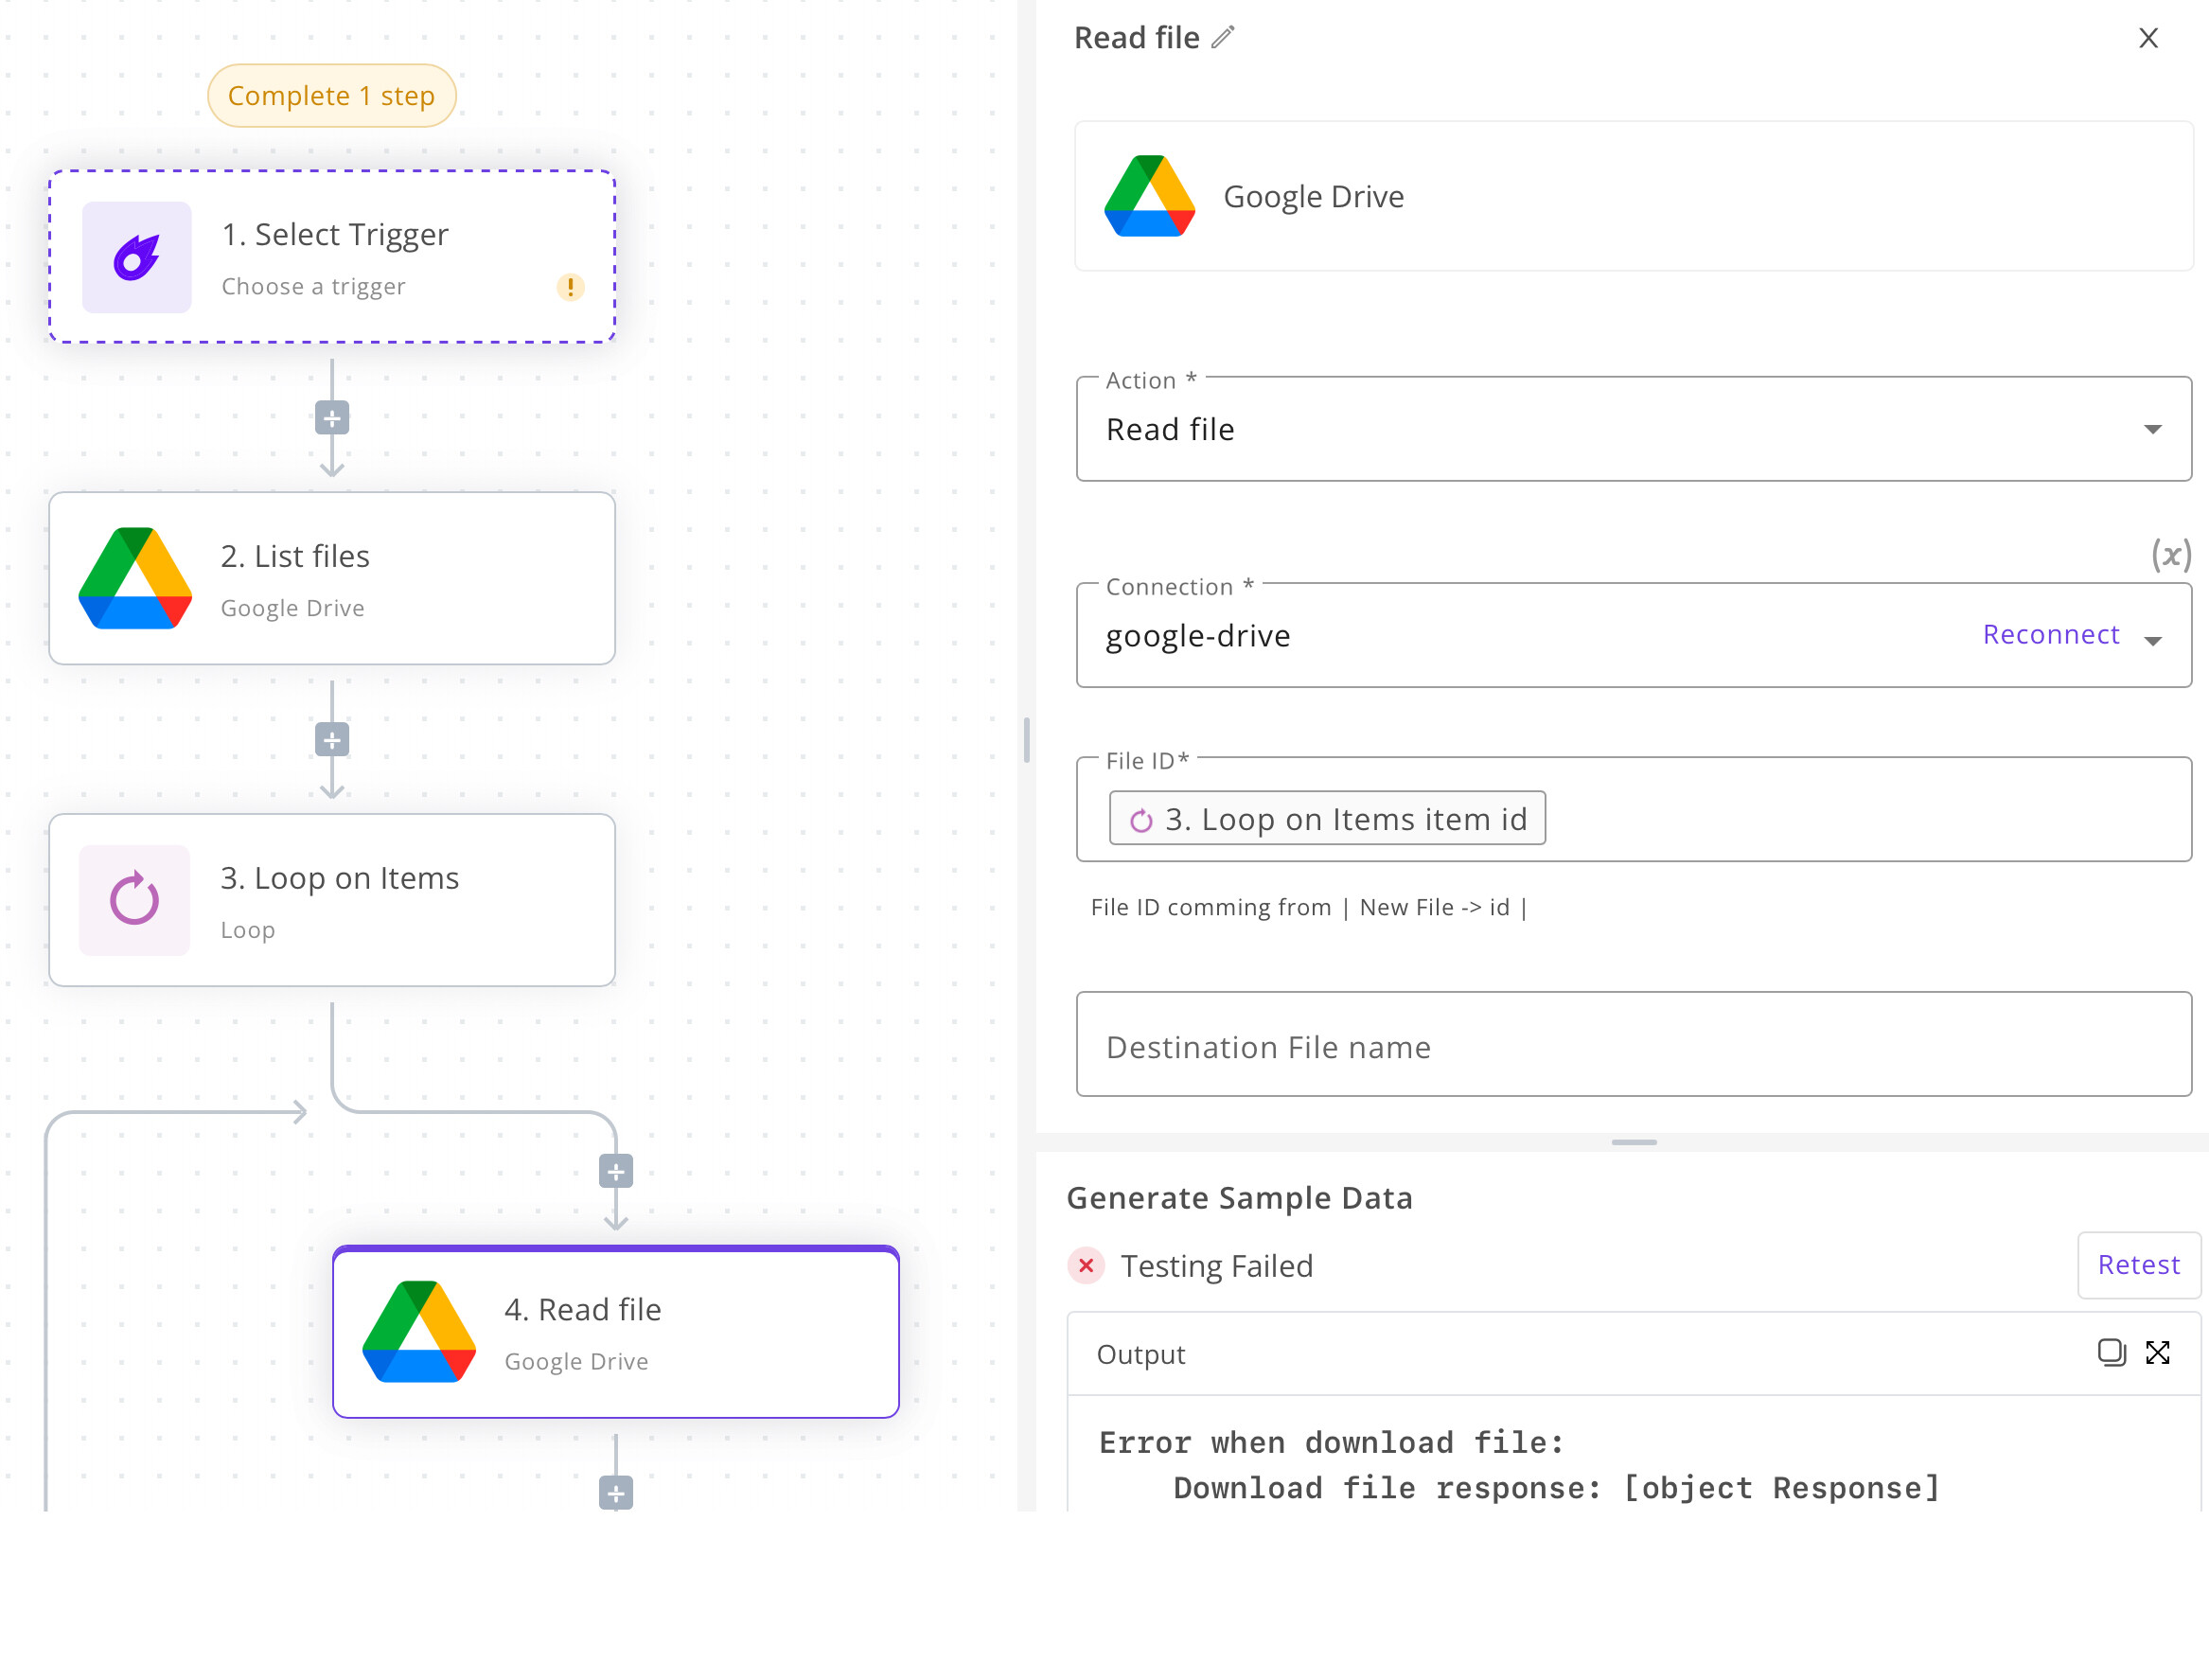Click the 'Choose a trigger' subtitle
The height and width of the screenshot is (1680, 2209).
pos(313,287)
